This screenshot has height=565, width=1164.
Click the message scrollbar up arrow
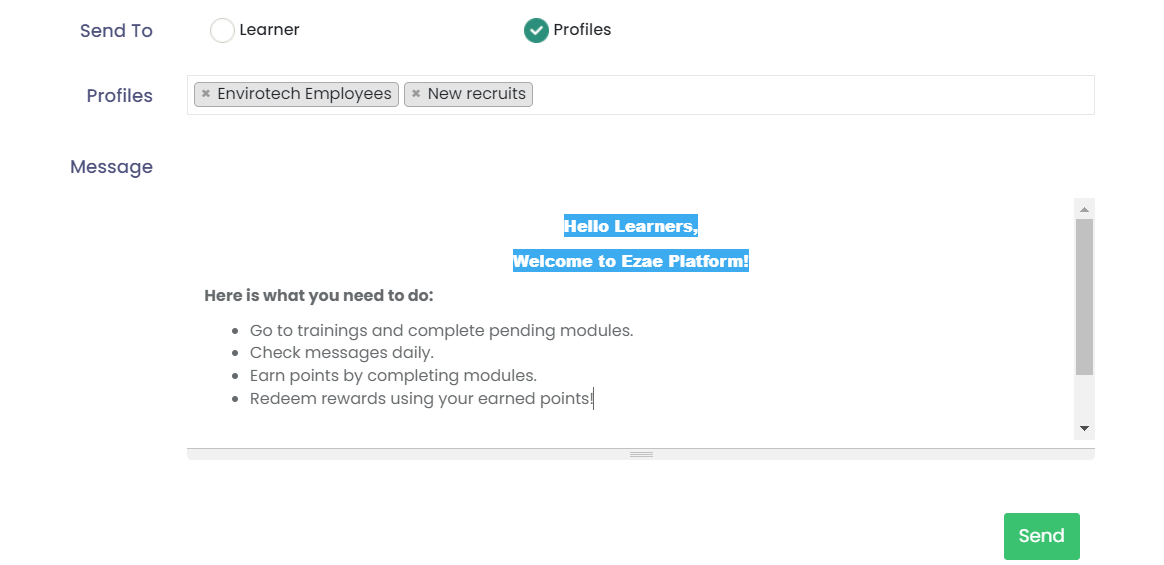tap(1084, 209)
